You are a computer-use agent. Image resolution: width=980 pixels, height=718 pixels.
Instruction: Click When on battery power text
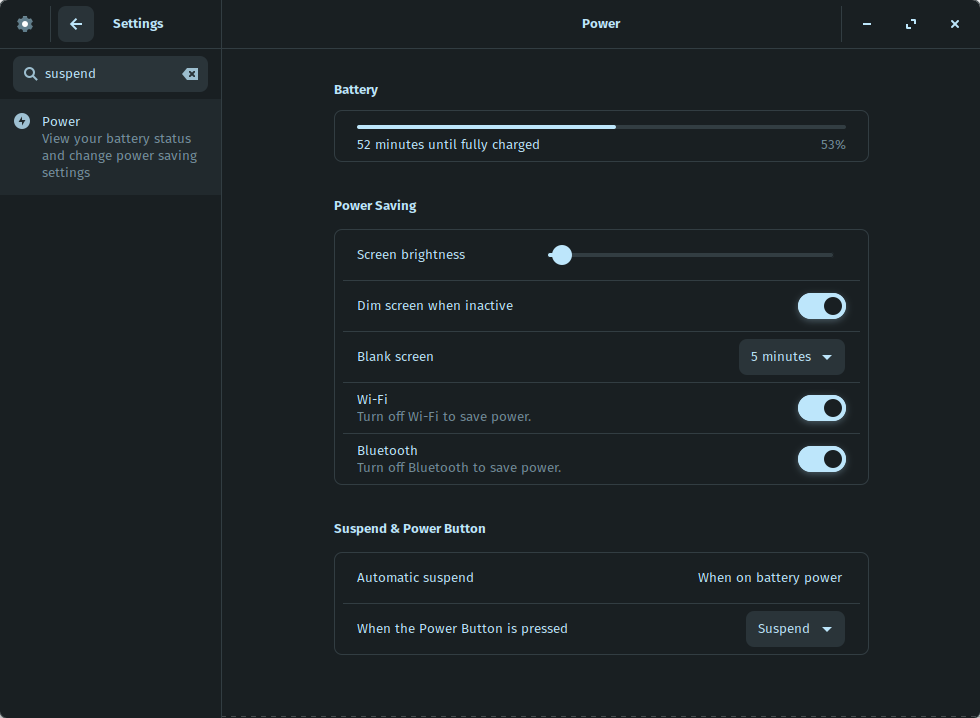[x=769, y=578]
